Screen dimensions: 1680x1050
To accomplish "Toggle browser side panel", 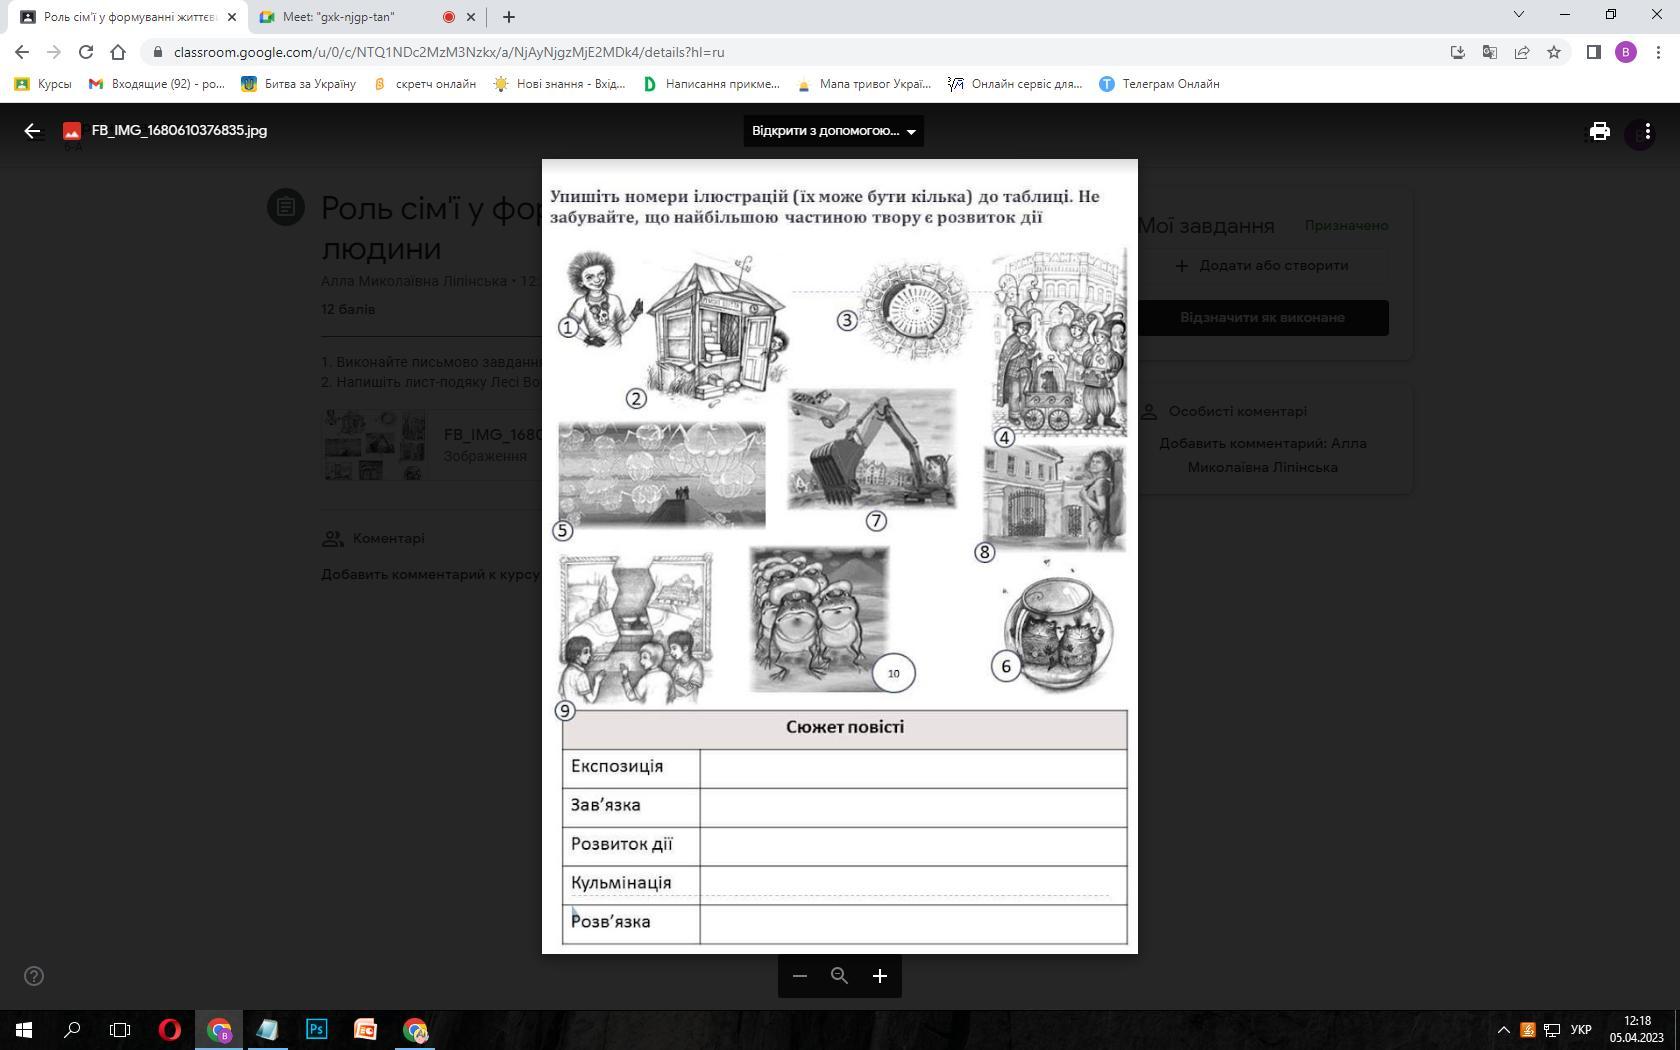I will click(1594, 52).
